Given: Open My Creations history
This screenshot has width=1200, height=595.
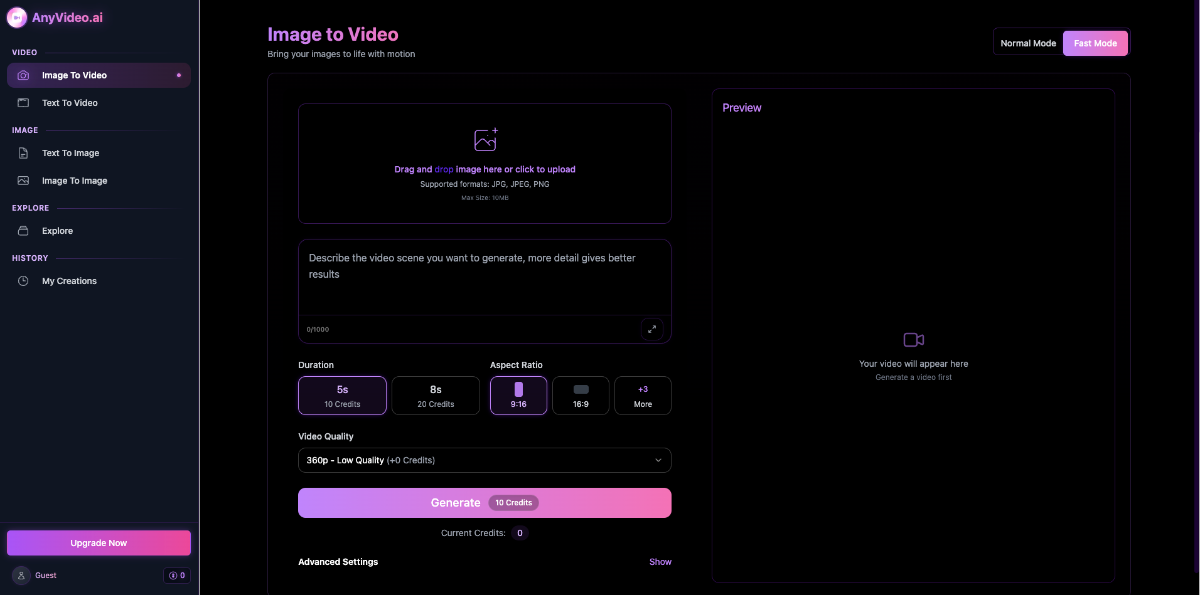Looking at the screenshot, I should [x=99, y=281].
